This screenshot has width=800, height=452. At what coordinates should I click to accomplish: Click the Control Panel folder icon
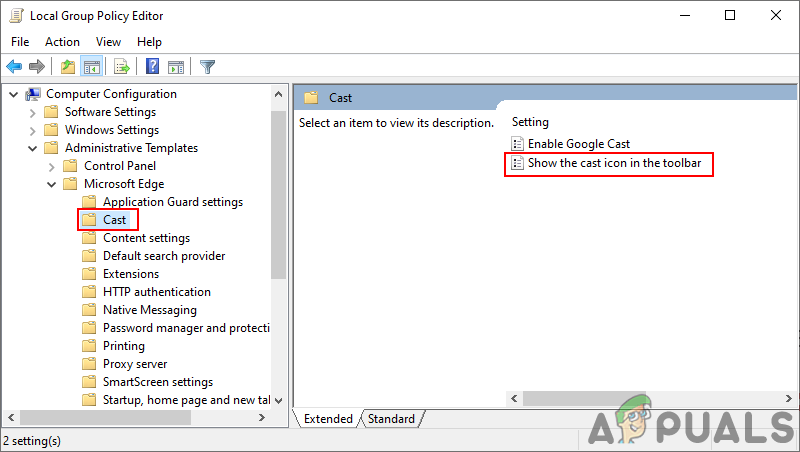click(x=70, y=166)
